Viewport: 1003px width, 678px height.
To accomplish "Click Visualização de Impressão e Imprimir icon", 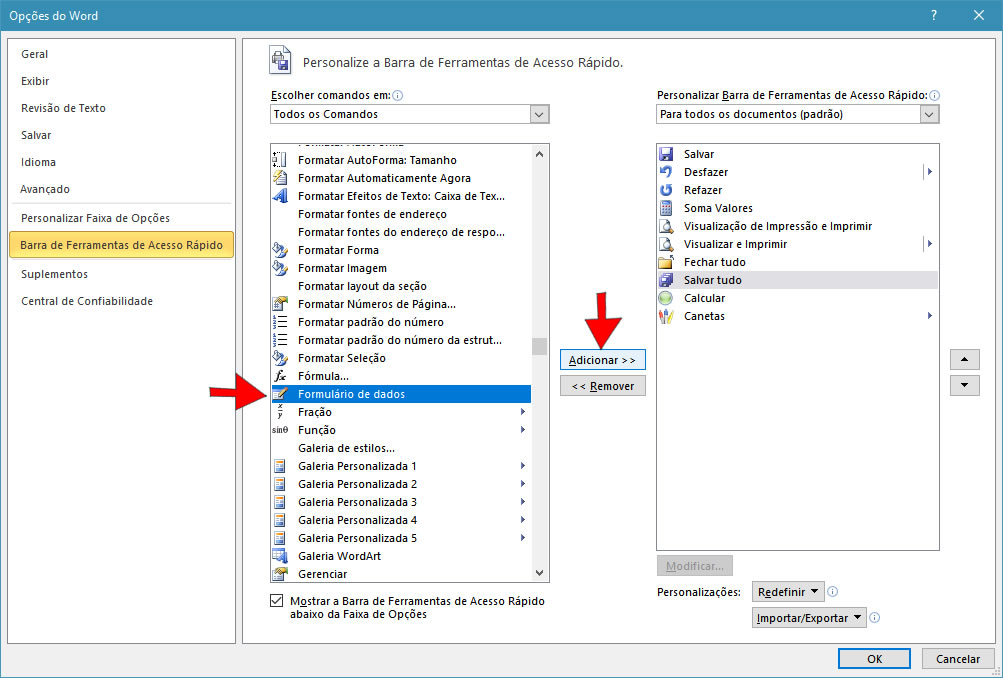I will (666, 226).
